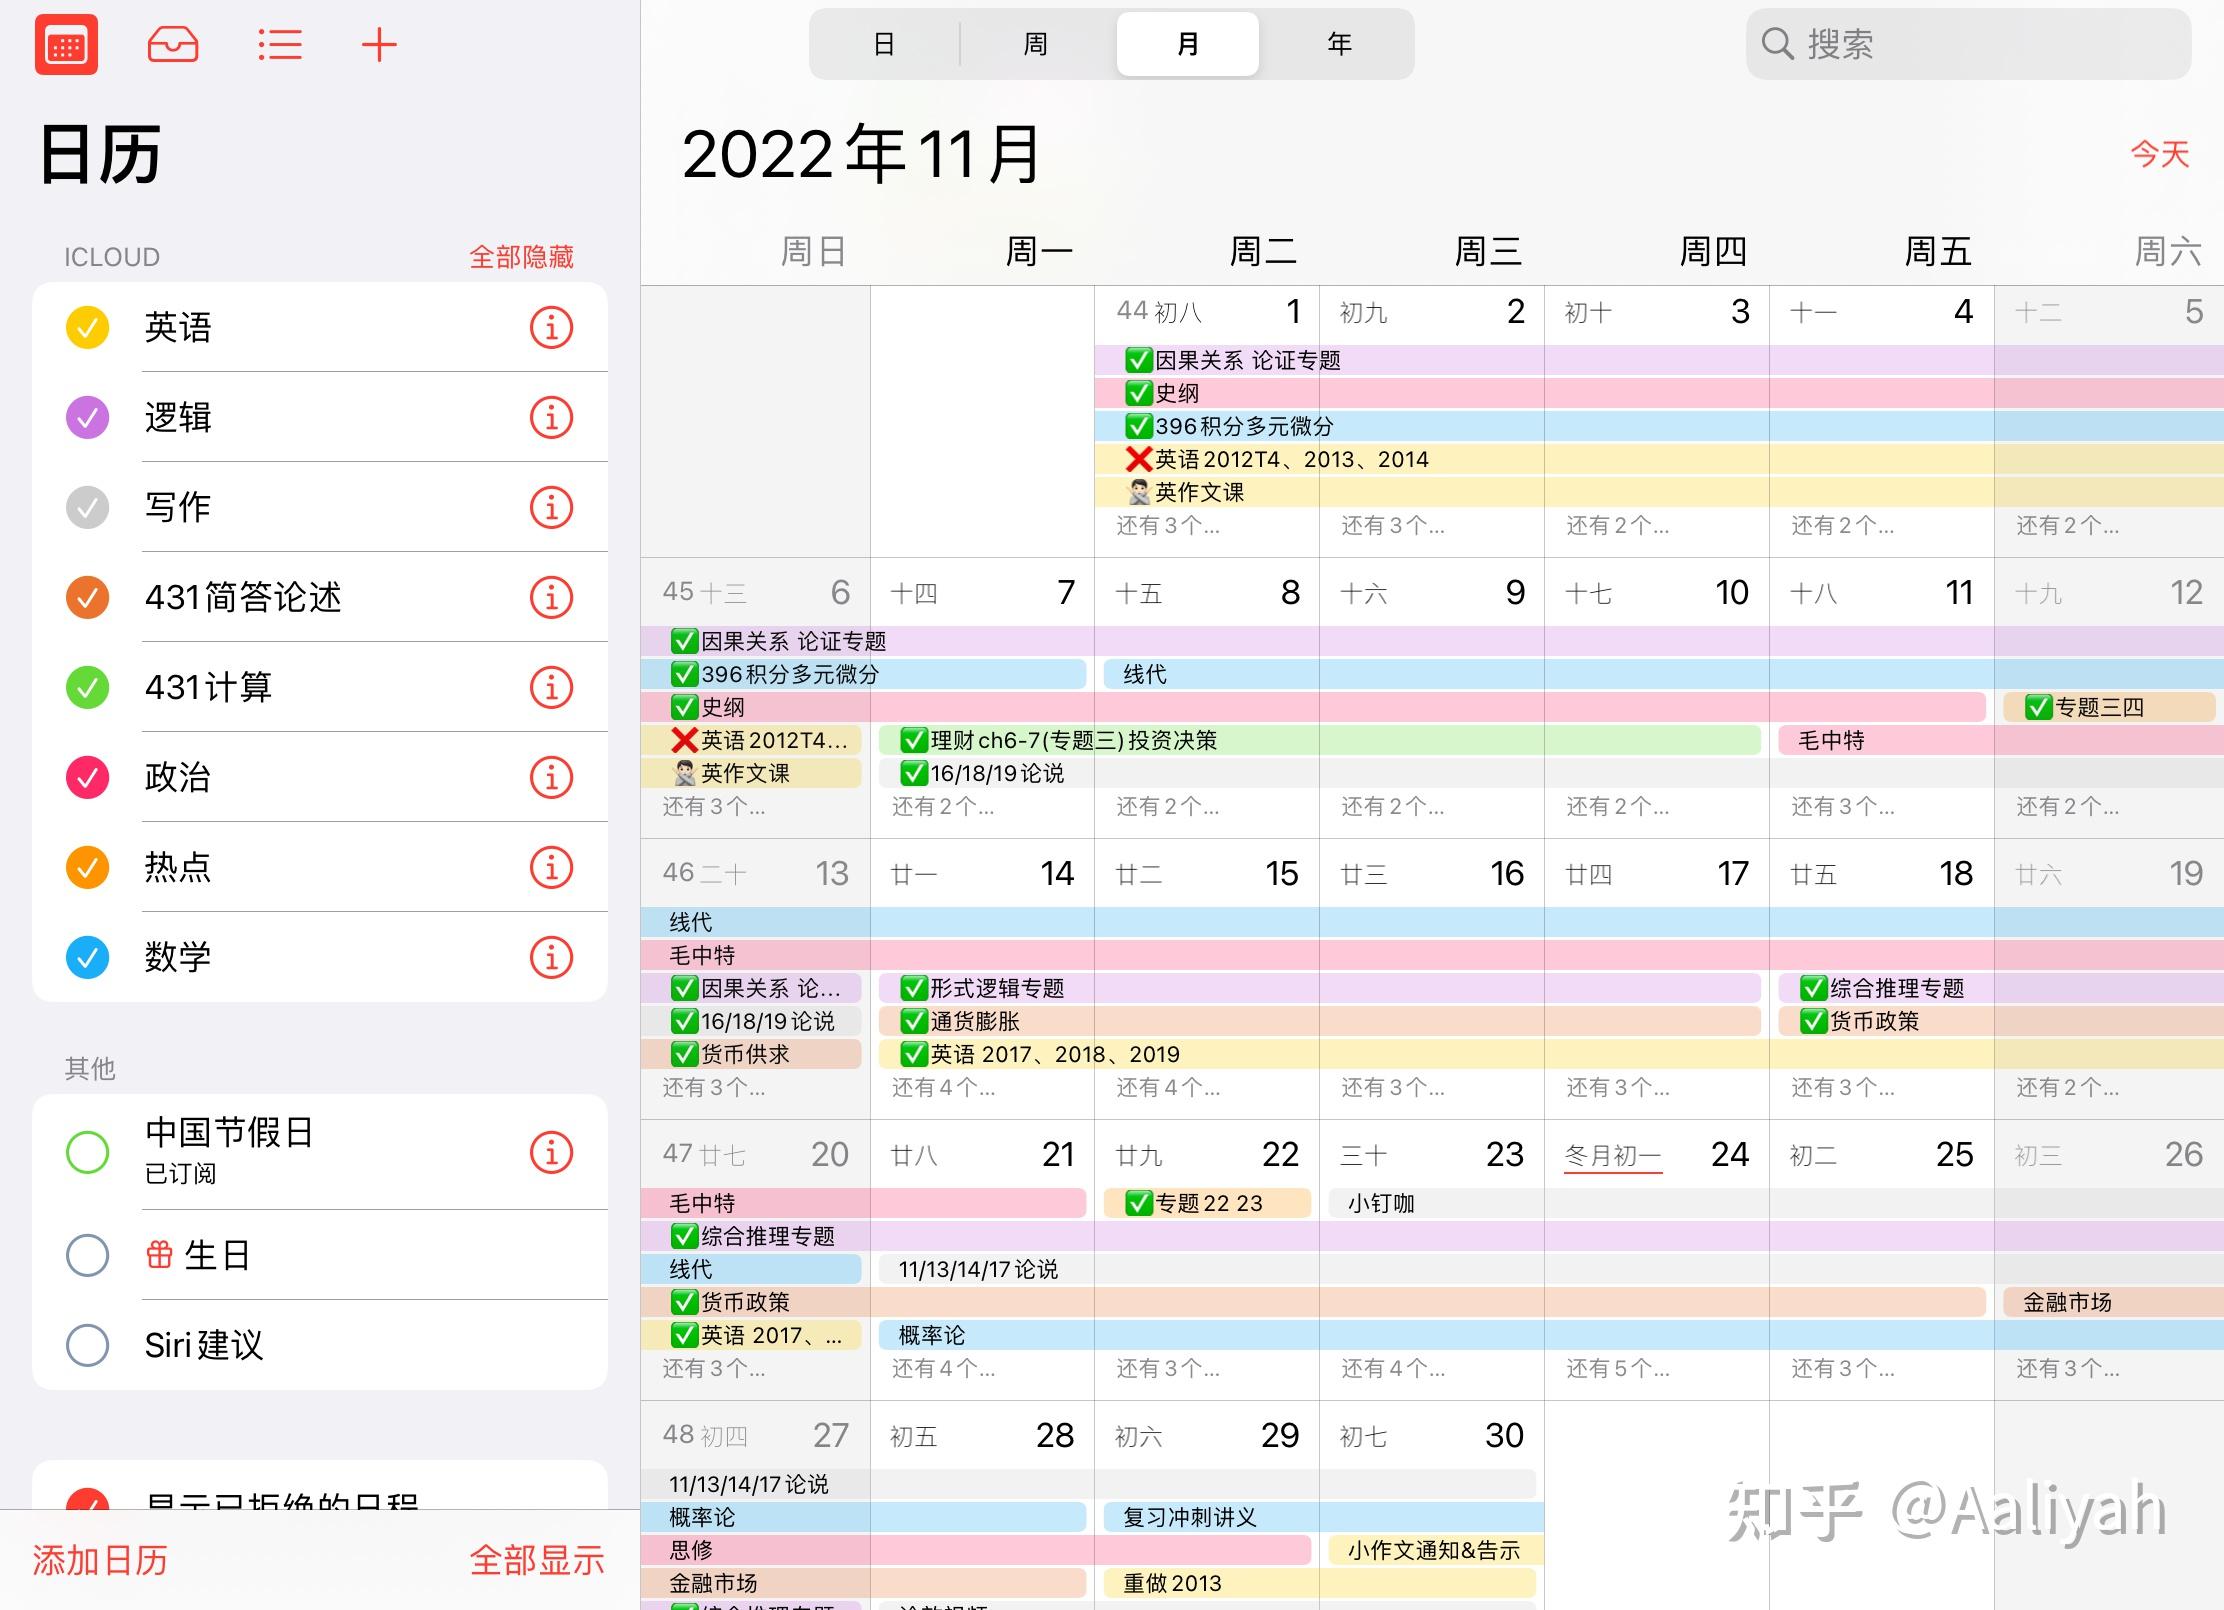Toggle the 数学 calendar checkmark
This screenshot has width=2224, height=1610.
88,958
